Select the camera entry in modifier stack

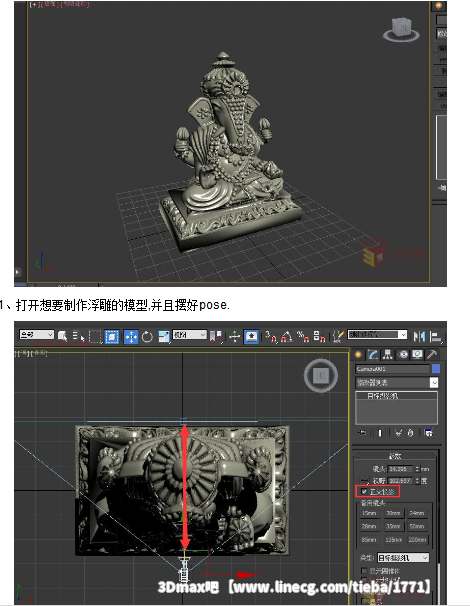[x=396, y=396]
